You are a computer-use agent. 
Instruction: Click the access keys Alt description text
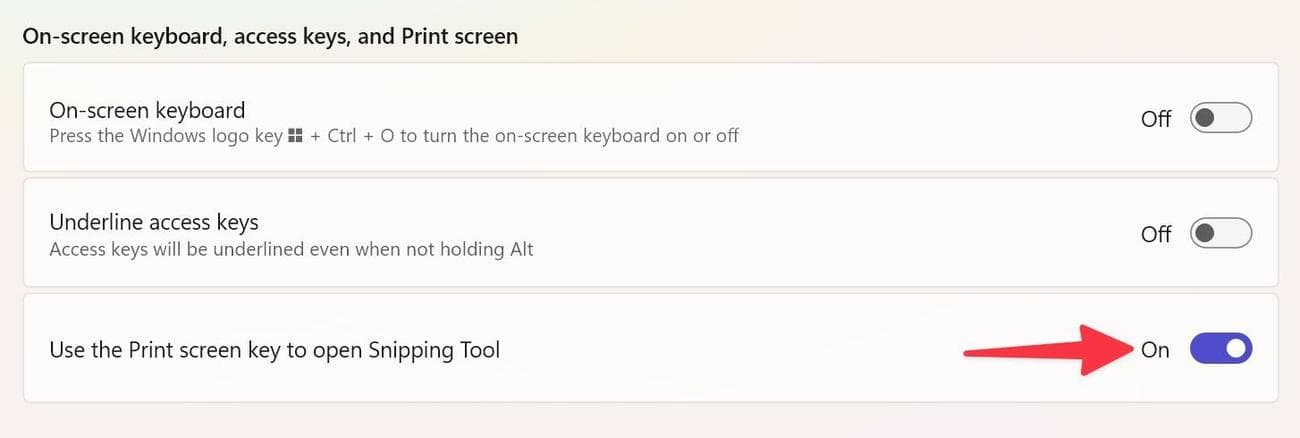tap(291, 249)
